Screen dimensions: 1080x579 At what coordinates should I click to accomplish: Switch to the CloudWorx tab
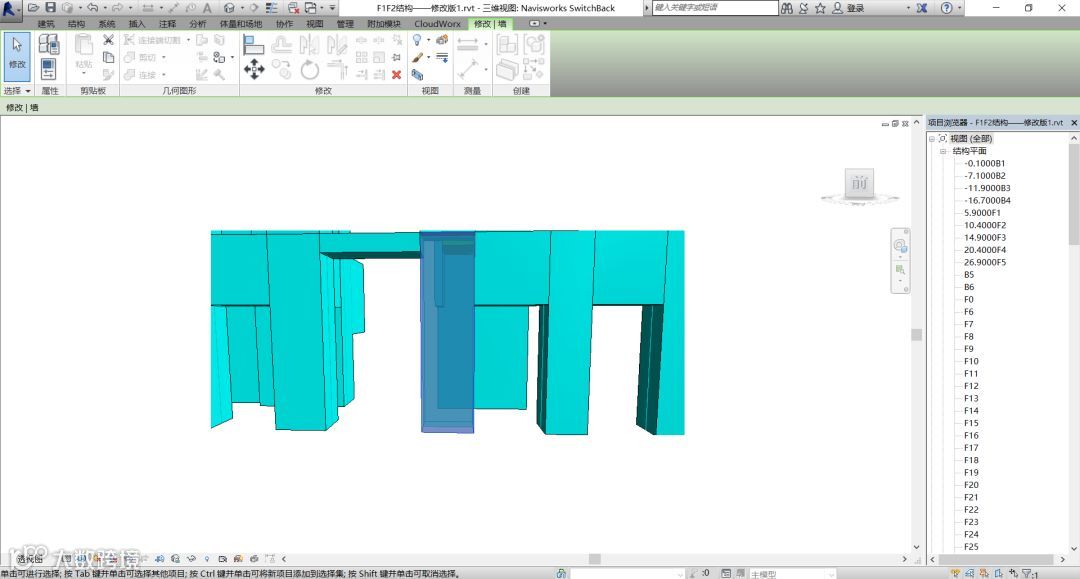click(x=437, y=23)
